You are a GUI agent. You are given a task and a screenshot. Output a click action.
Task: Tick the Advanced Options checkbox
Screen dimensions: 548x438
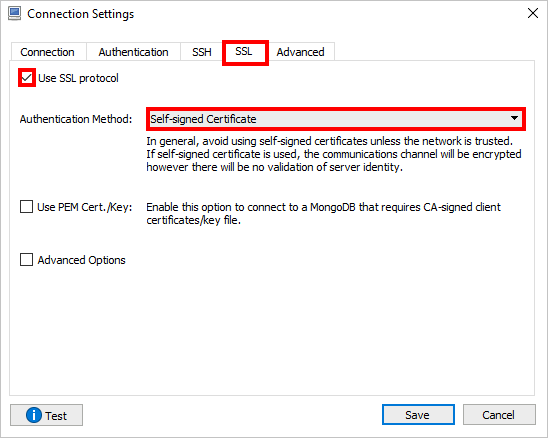click(x=27, y=260)
